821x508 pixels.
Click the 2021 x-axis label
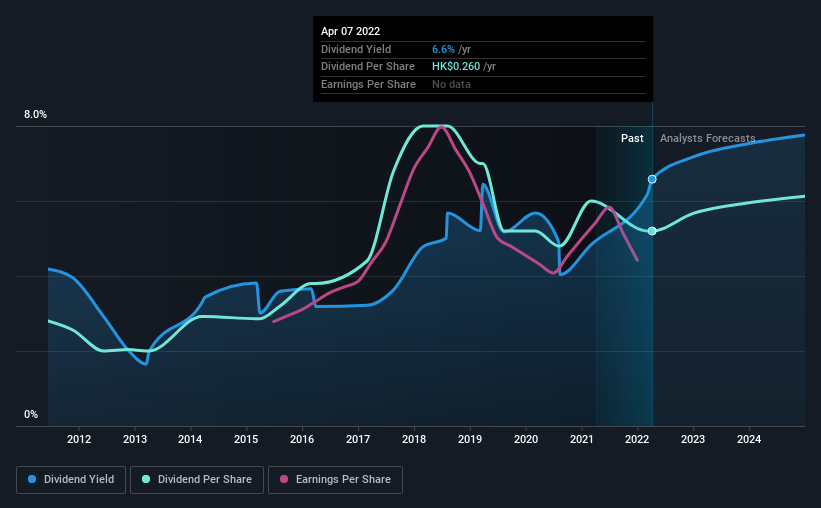click(582, 439)
